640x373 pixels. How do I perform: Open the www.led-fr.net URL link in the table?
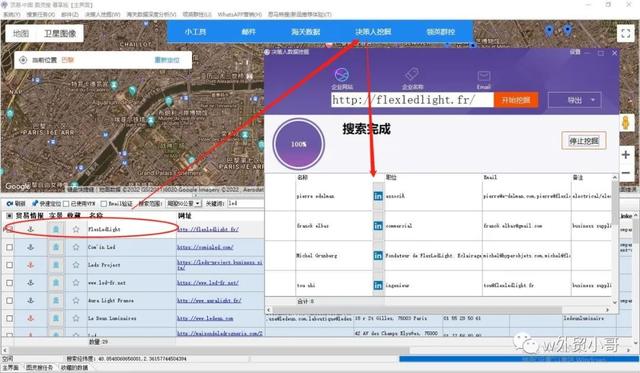[x=208, y=282]
